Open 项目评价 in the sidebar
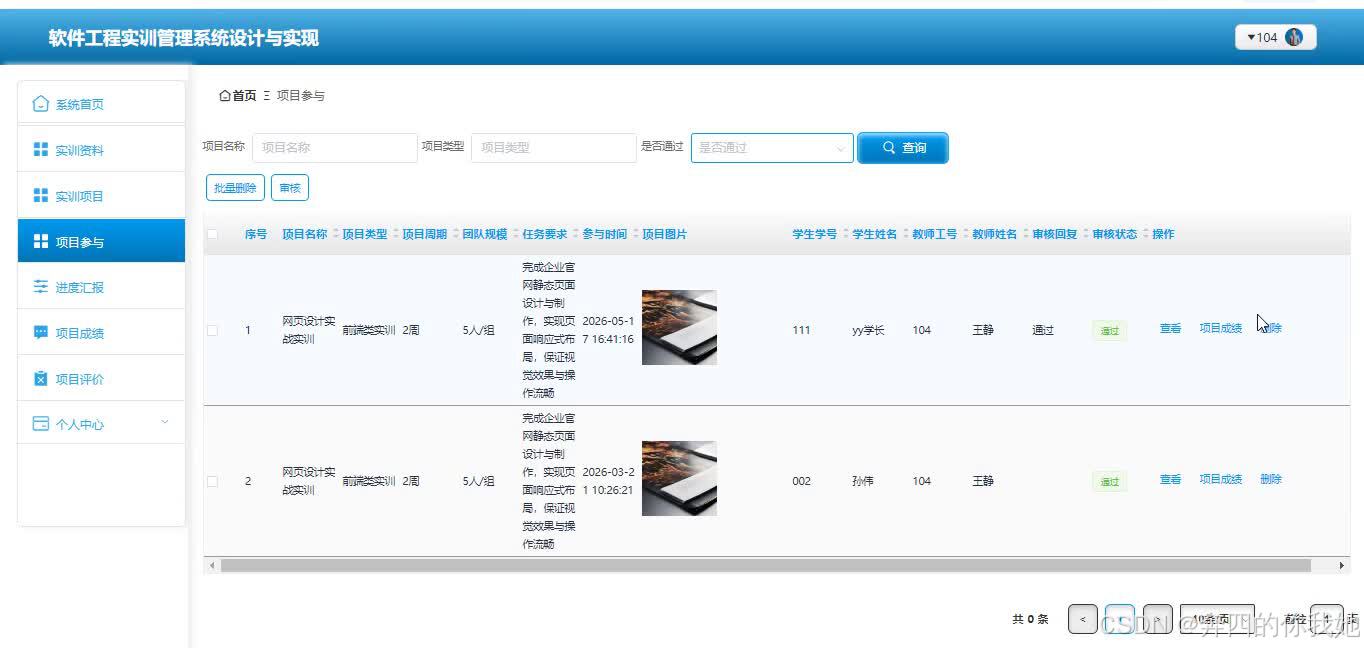1364x648 pixels. point(101,379)
